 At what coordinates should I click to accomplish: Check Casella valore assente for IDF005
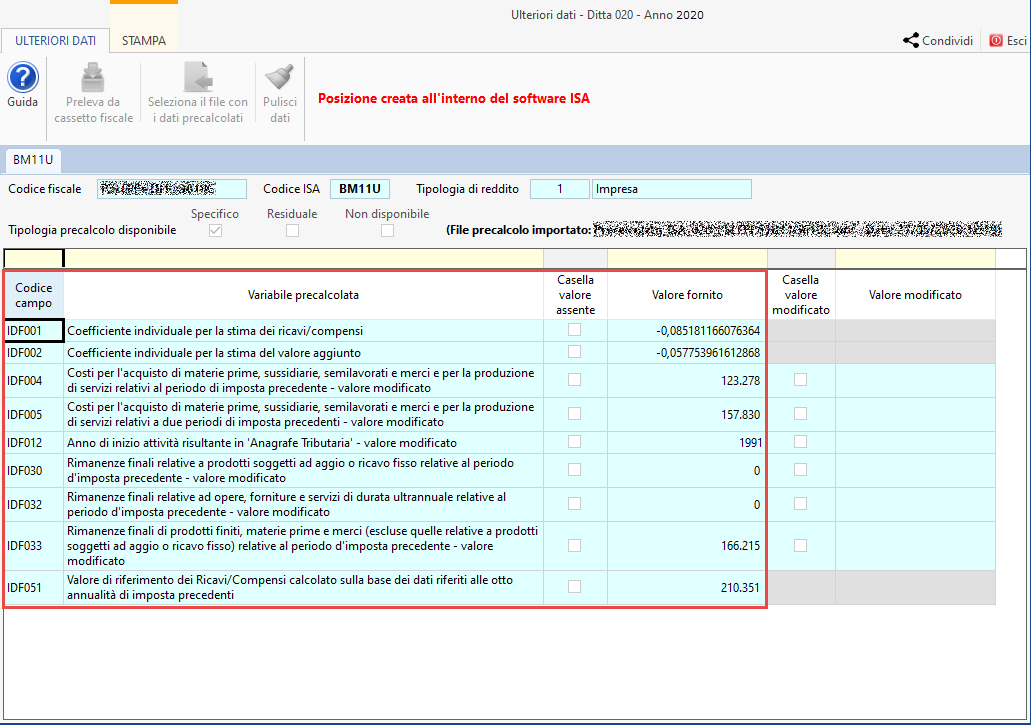click(575, 414)
